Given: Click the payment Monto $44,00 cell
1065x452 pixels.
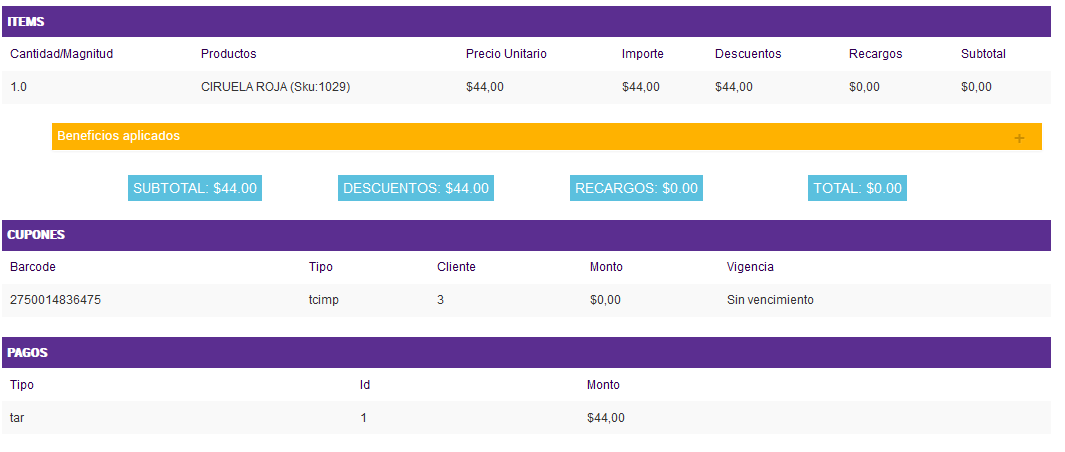Looking at the screenshot, I should (x=606, y=418).
